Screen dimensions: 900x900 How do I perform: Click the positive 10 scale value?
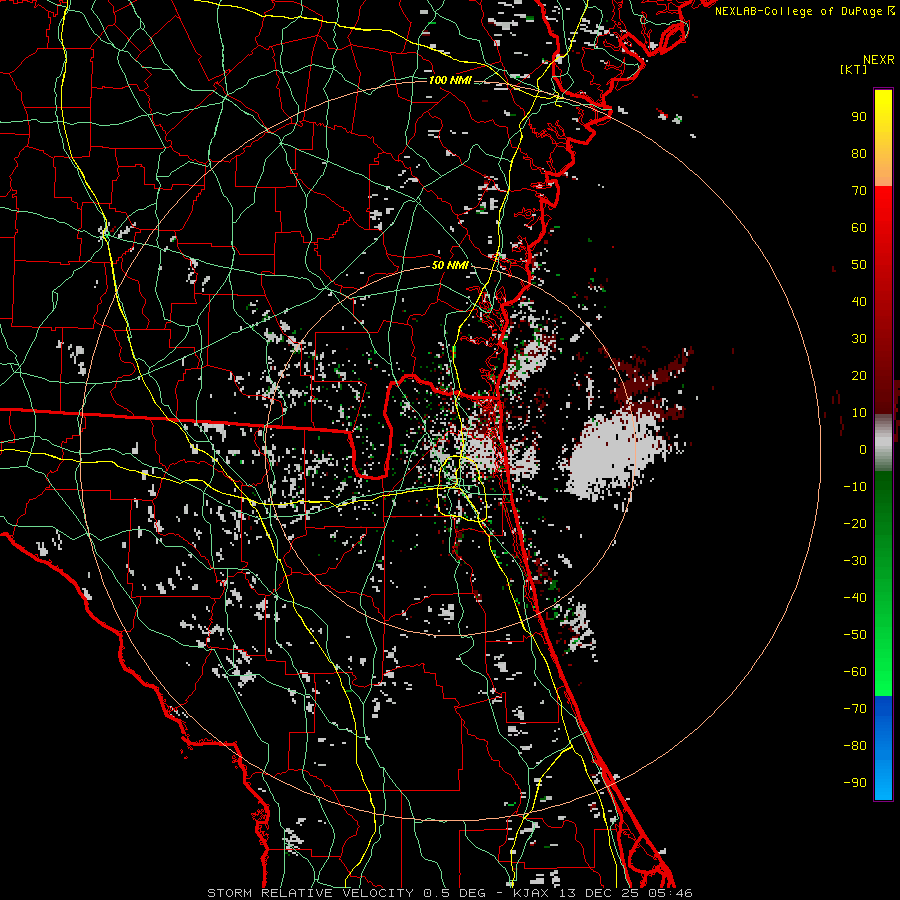pos(859,413)
